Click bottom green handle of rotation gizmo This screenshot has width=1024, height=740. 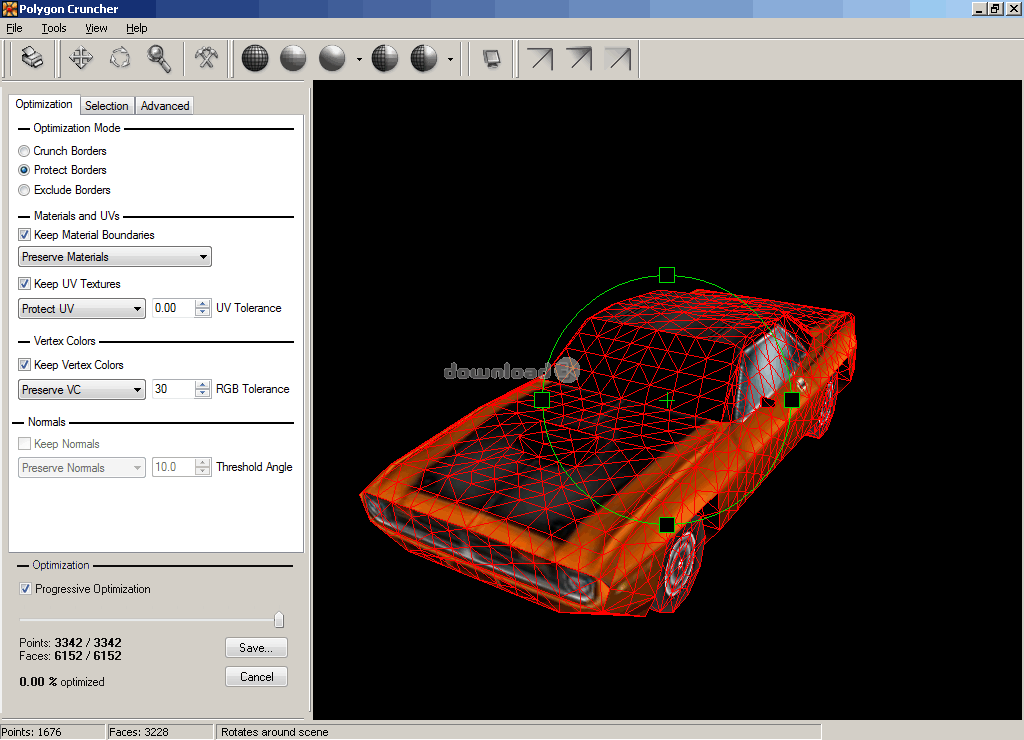pos(667,524)
